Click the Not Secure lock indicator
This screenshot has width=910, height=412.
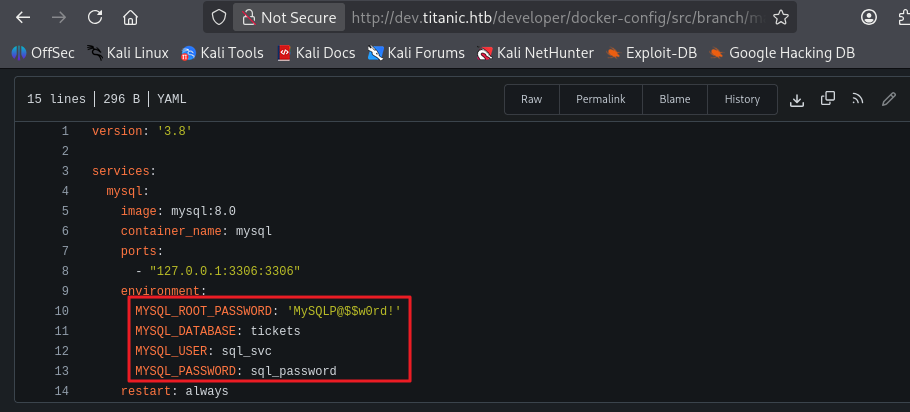coord(289,18)
